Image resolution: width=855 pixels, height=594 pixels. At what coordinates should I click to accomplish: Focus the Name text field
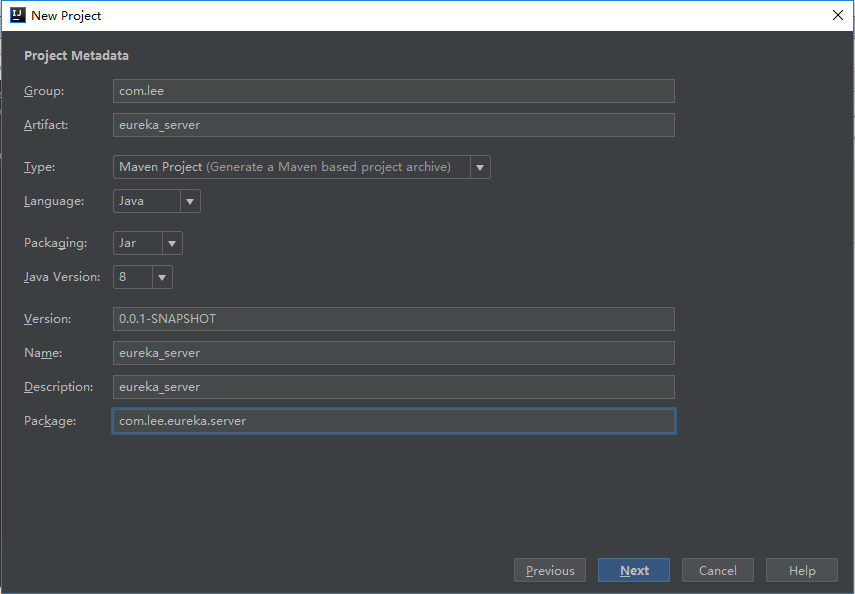coord(394,353)
